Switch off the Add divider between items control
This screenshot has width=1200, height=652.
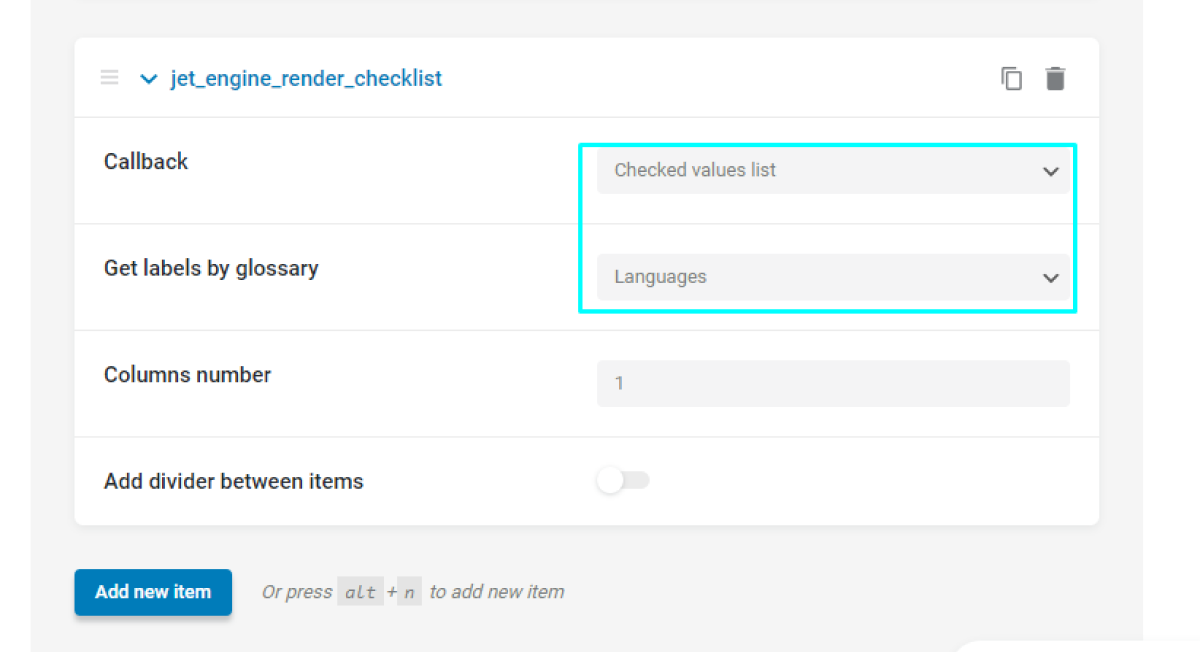623,480
